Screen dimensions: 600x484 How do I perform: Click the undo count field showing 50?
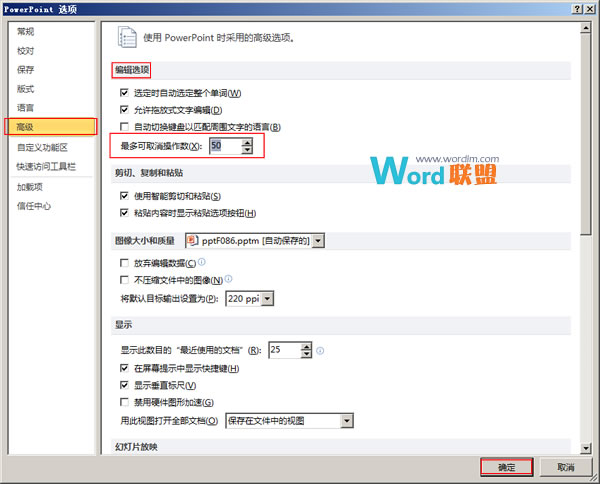pos(226,146)
